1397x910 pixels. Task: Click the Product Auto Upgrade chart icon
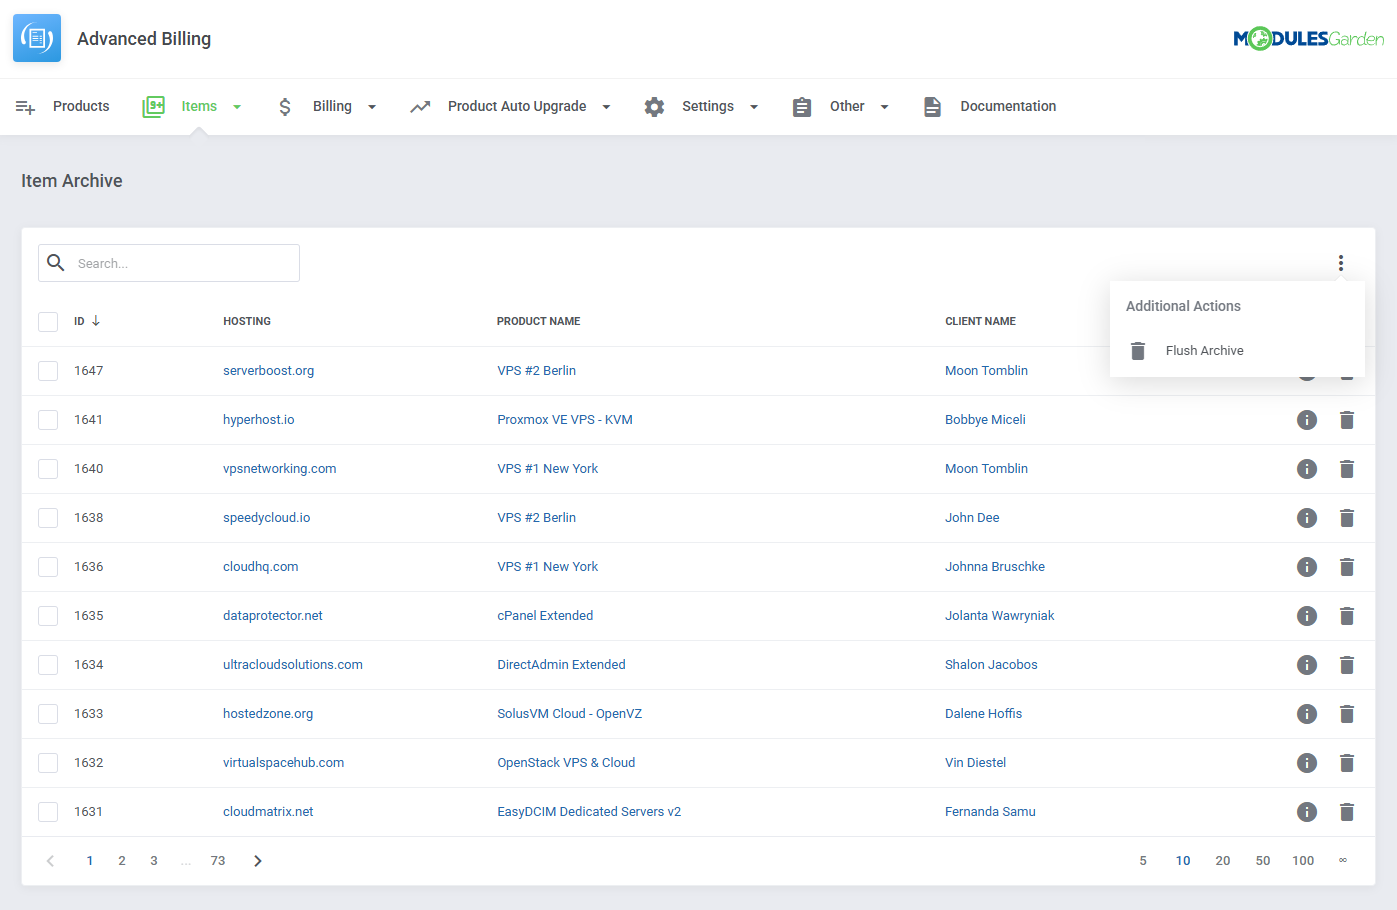(x=422, y=106)
